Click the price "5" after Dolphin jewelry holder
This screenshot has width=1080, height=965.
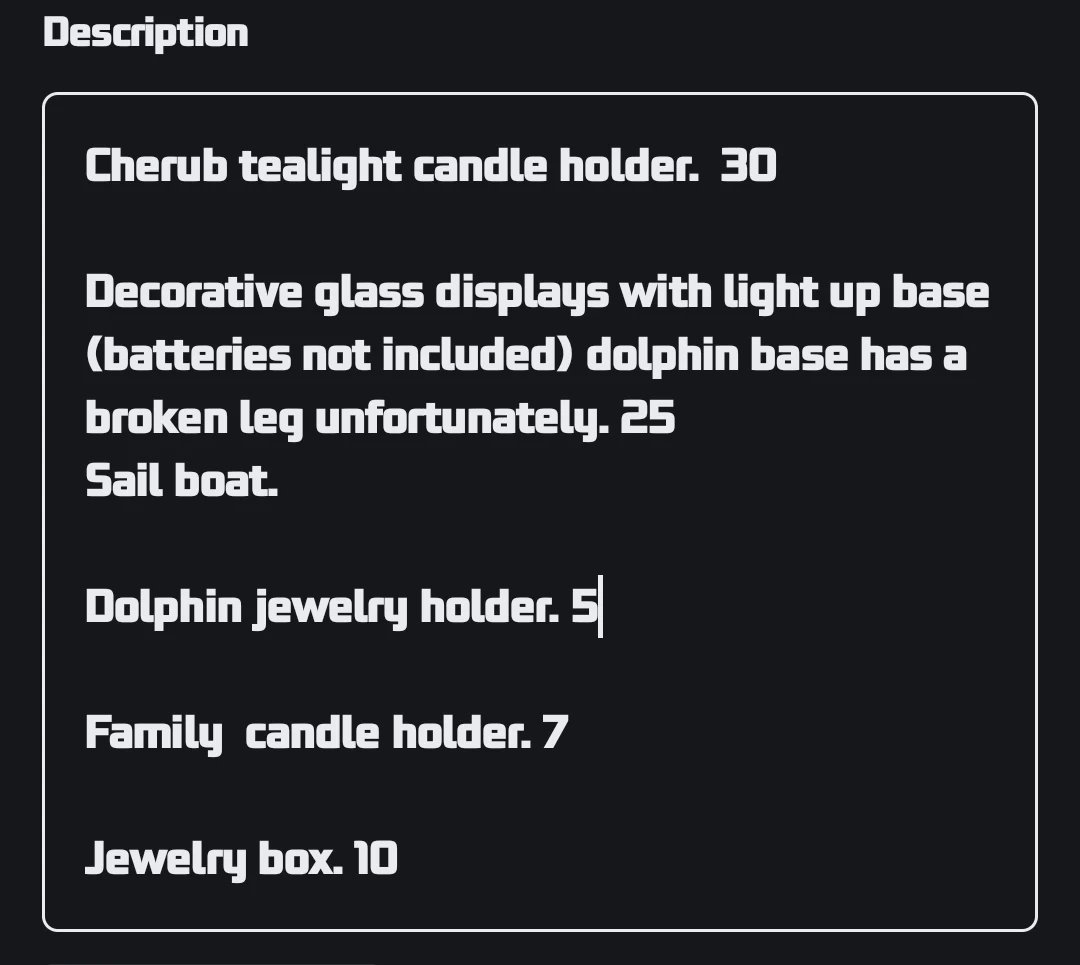click(584, 607)
